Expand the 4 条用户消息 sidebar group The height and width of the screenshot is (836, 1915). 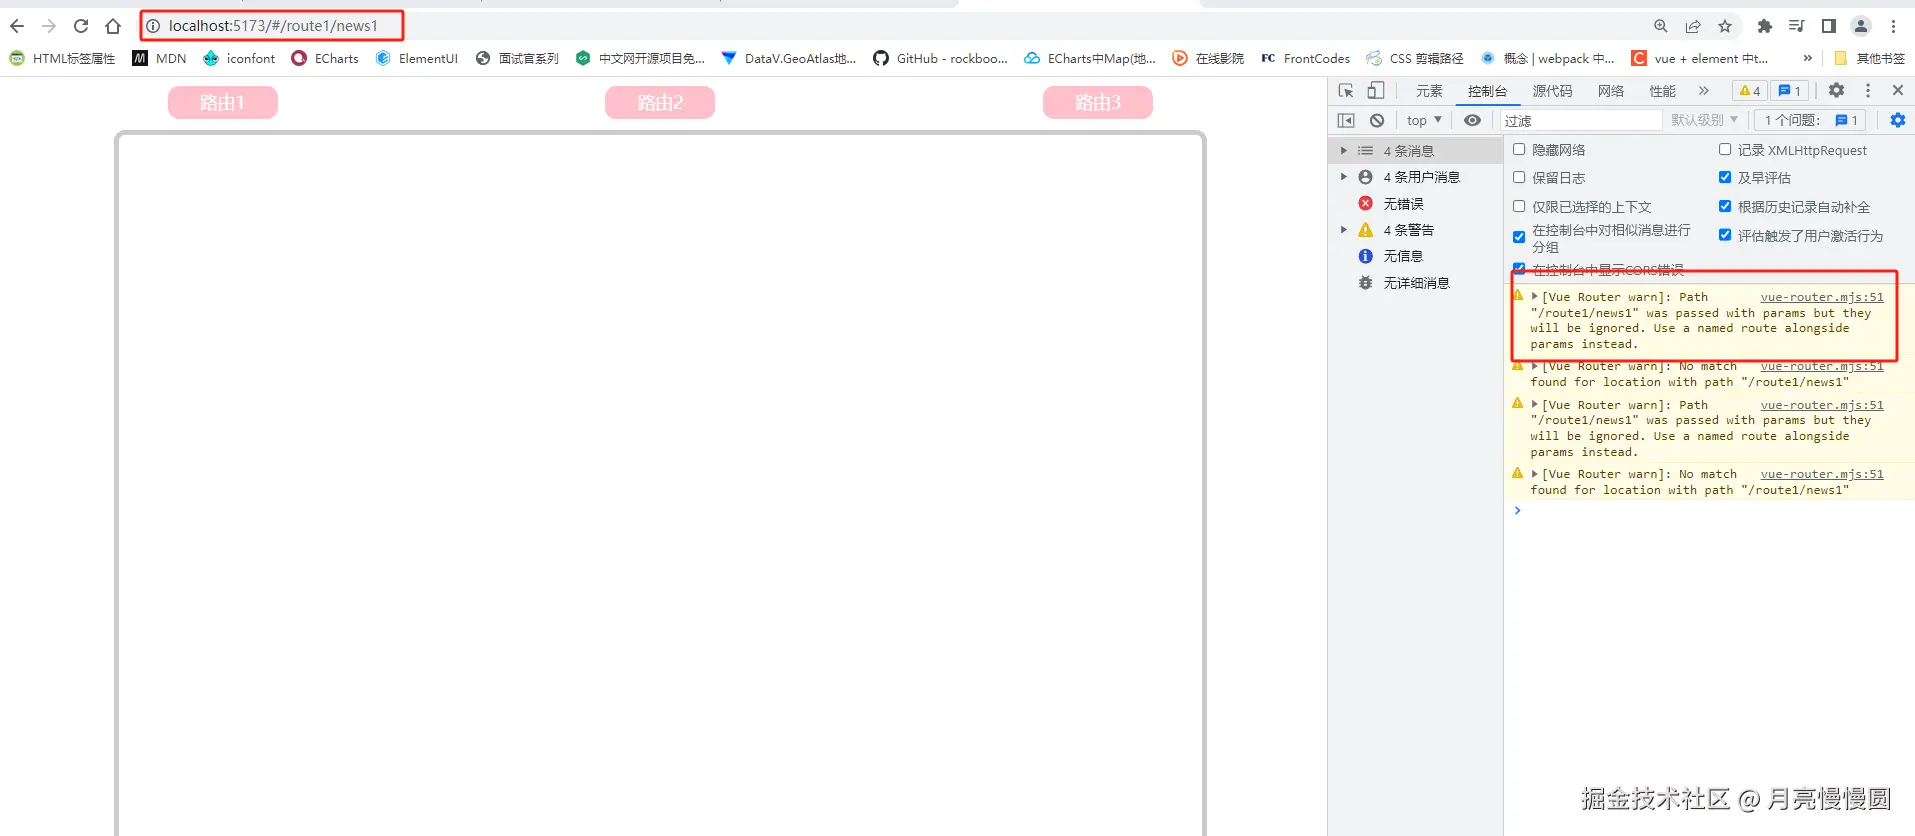tap(1344, 177)
